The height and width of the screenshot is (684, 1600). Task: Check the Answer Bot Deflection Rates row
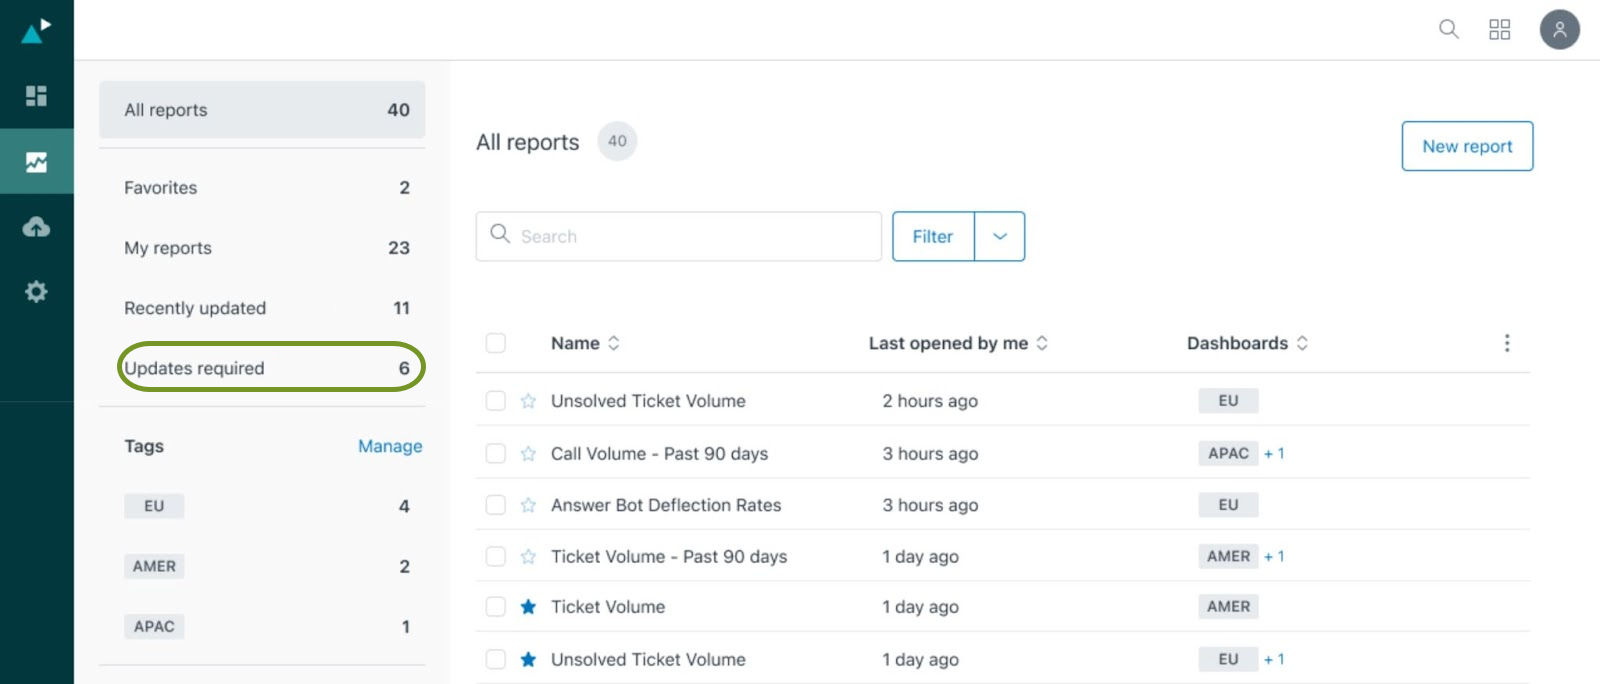pos(495,505)
